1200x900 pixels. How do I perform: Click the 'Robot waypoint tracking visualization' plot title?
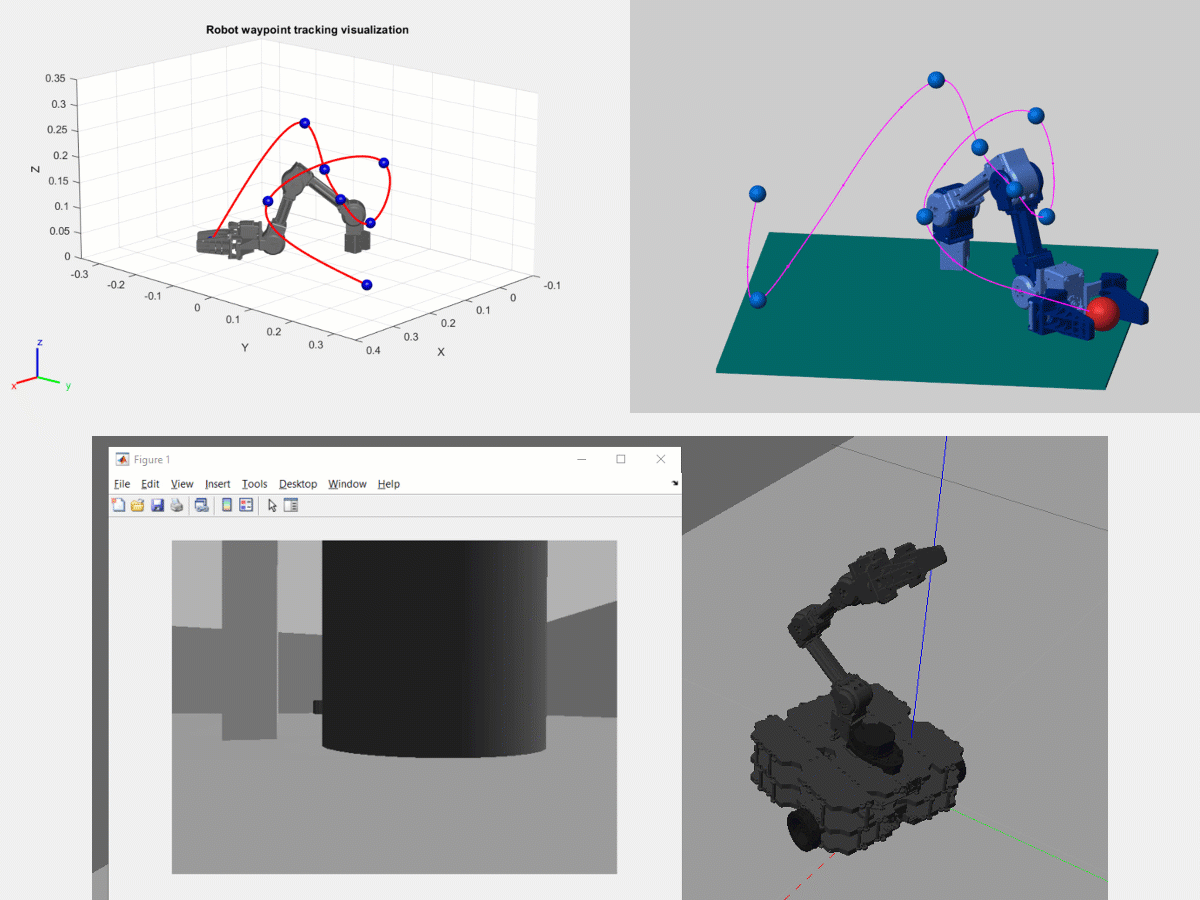(x=307, y=30)
